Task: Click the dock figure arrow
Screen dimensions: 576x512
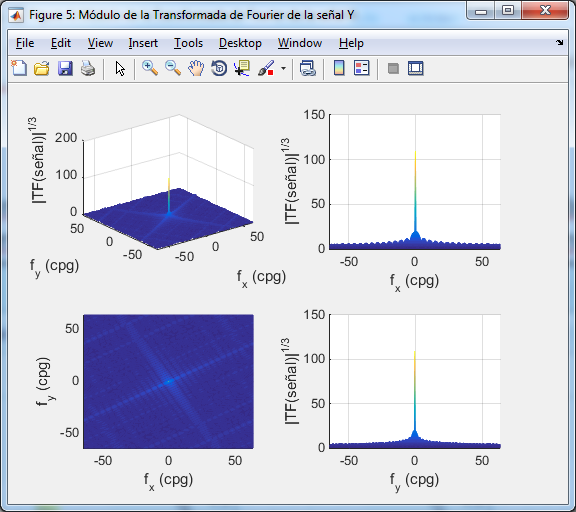Action: pyautogui.click(x=559, y=43)
